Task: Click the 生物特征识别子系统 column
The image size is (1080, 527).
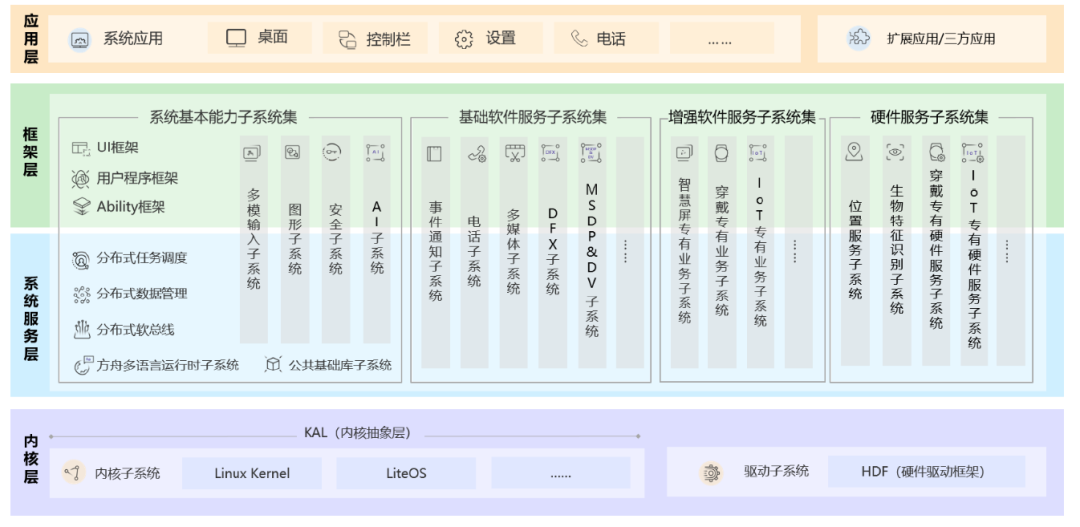Action: point(896,250)
